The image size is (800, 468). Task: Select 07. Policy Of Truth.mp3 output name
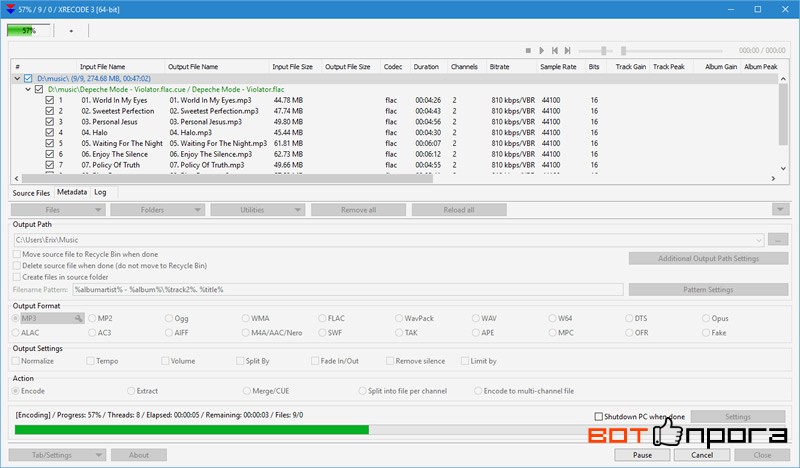pos(207,165)
